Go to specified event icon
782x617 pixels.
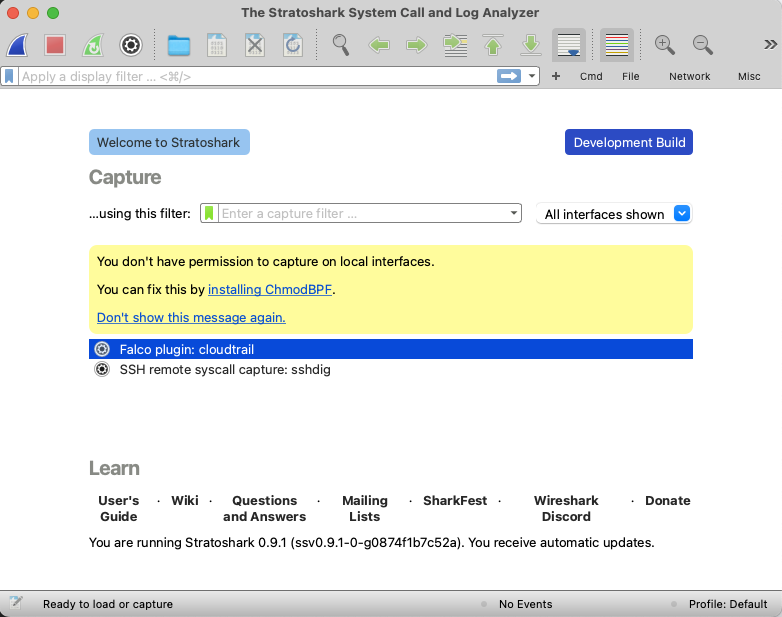455,45
